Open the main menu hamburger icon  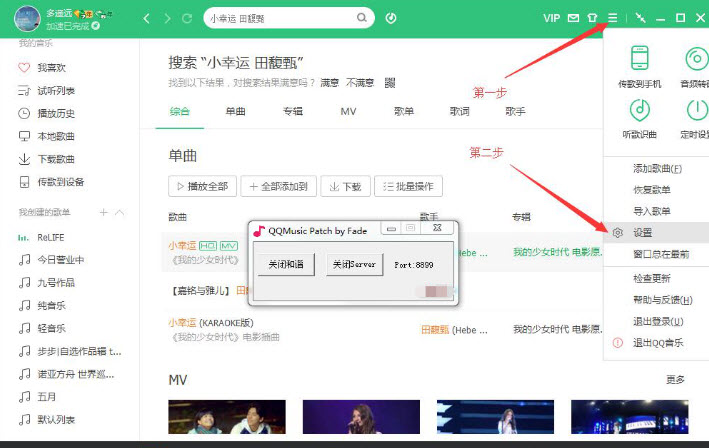pos(613,18)
